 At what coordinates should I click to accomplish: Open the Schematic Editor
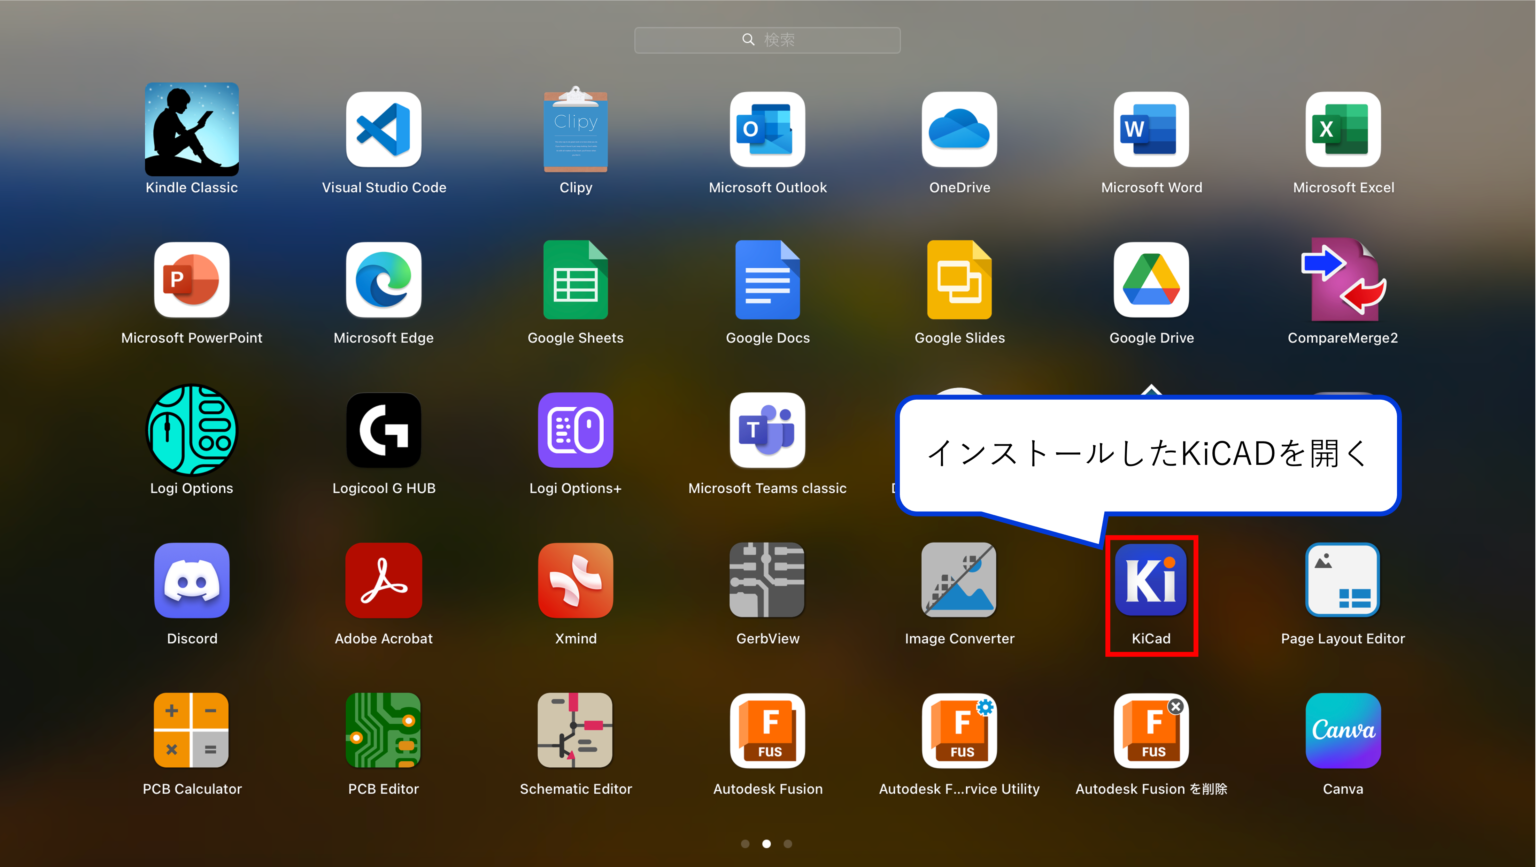point(575,730)
